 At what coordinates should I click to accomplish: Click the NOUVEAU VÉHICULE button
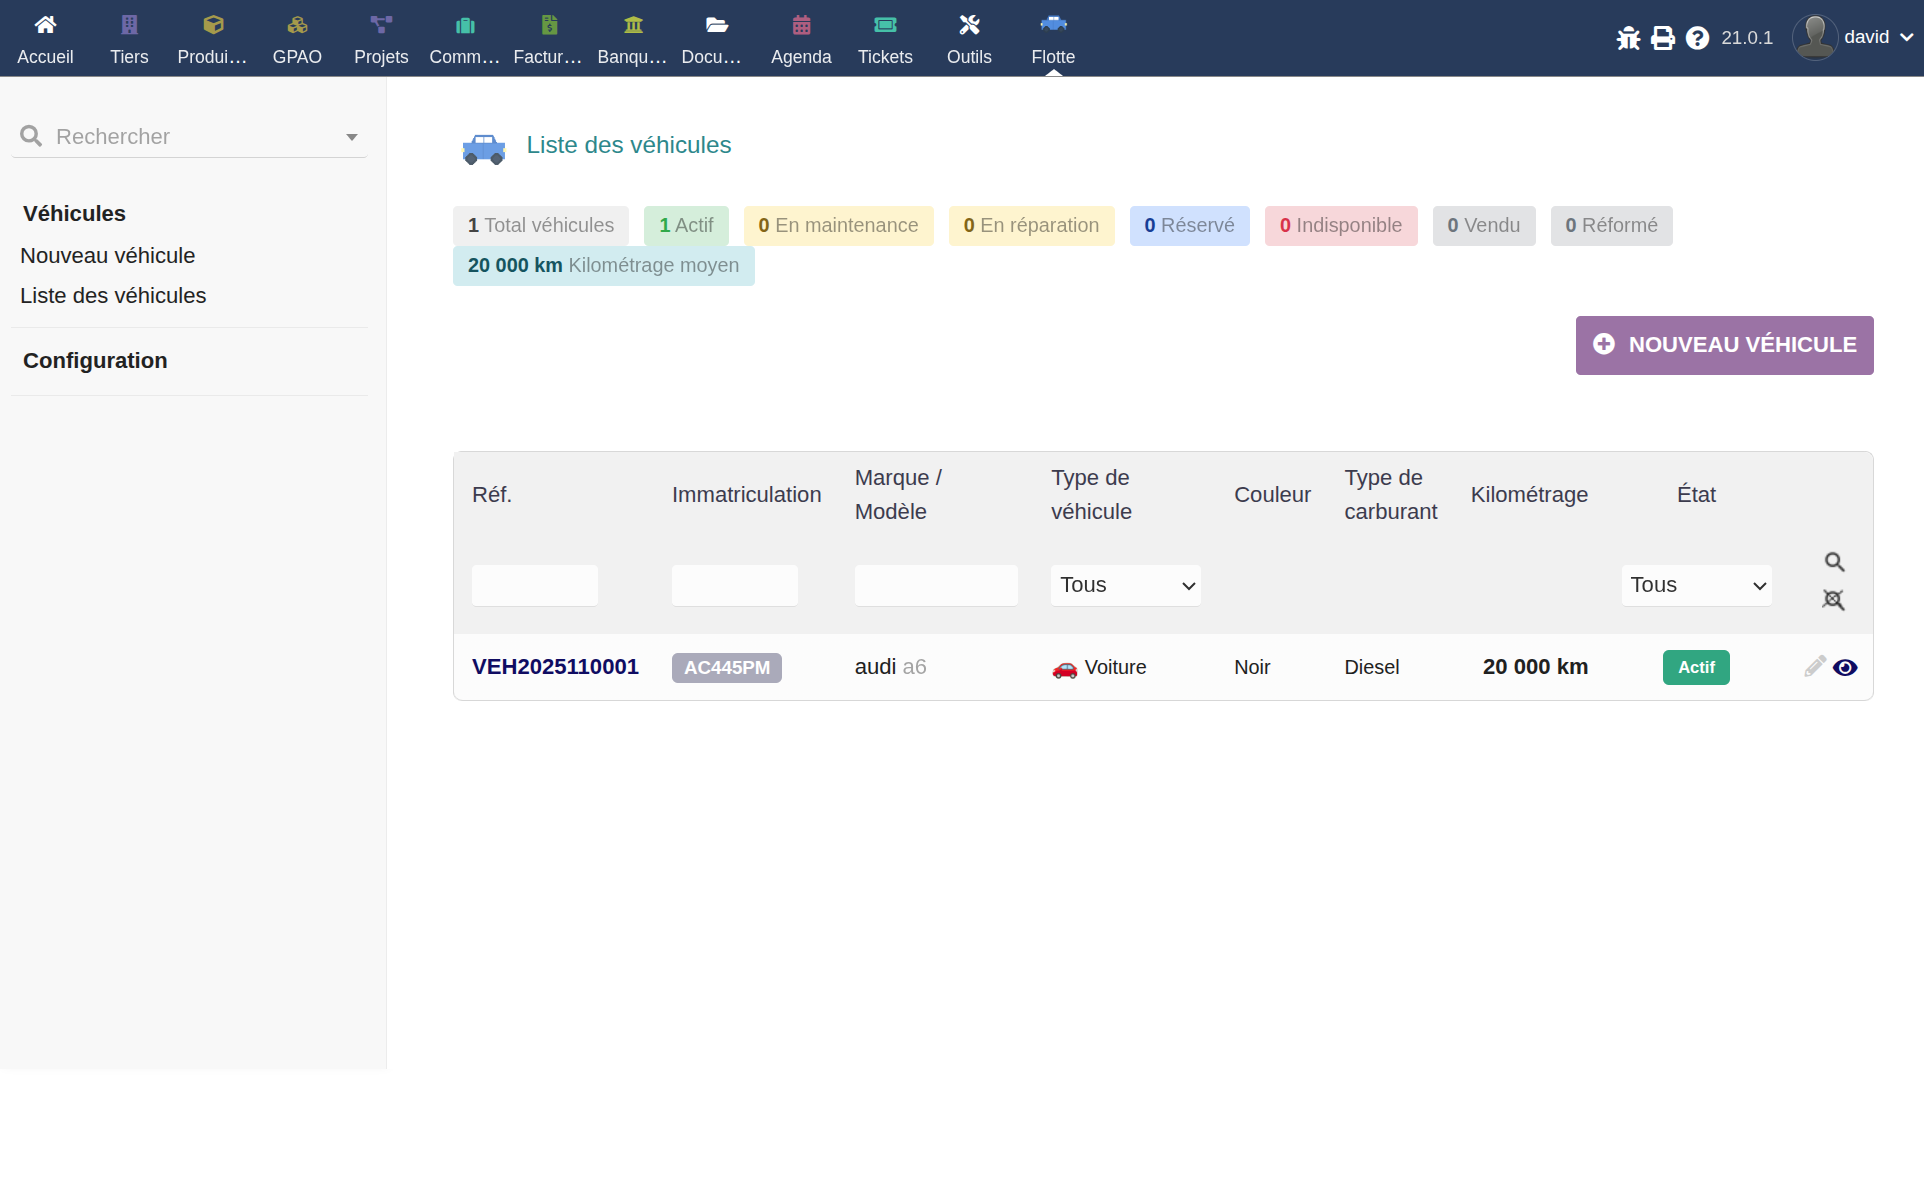1724,345
